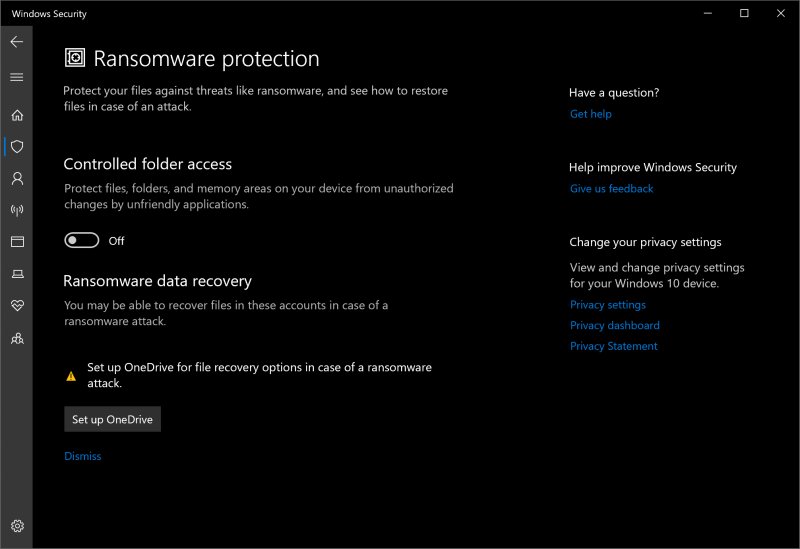Open Virus & threat protection shield icon

17,147
